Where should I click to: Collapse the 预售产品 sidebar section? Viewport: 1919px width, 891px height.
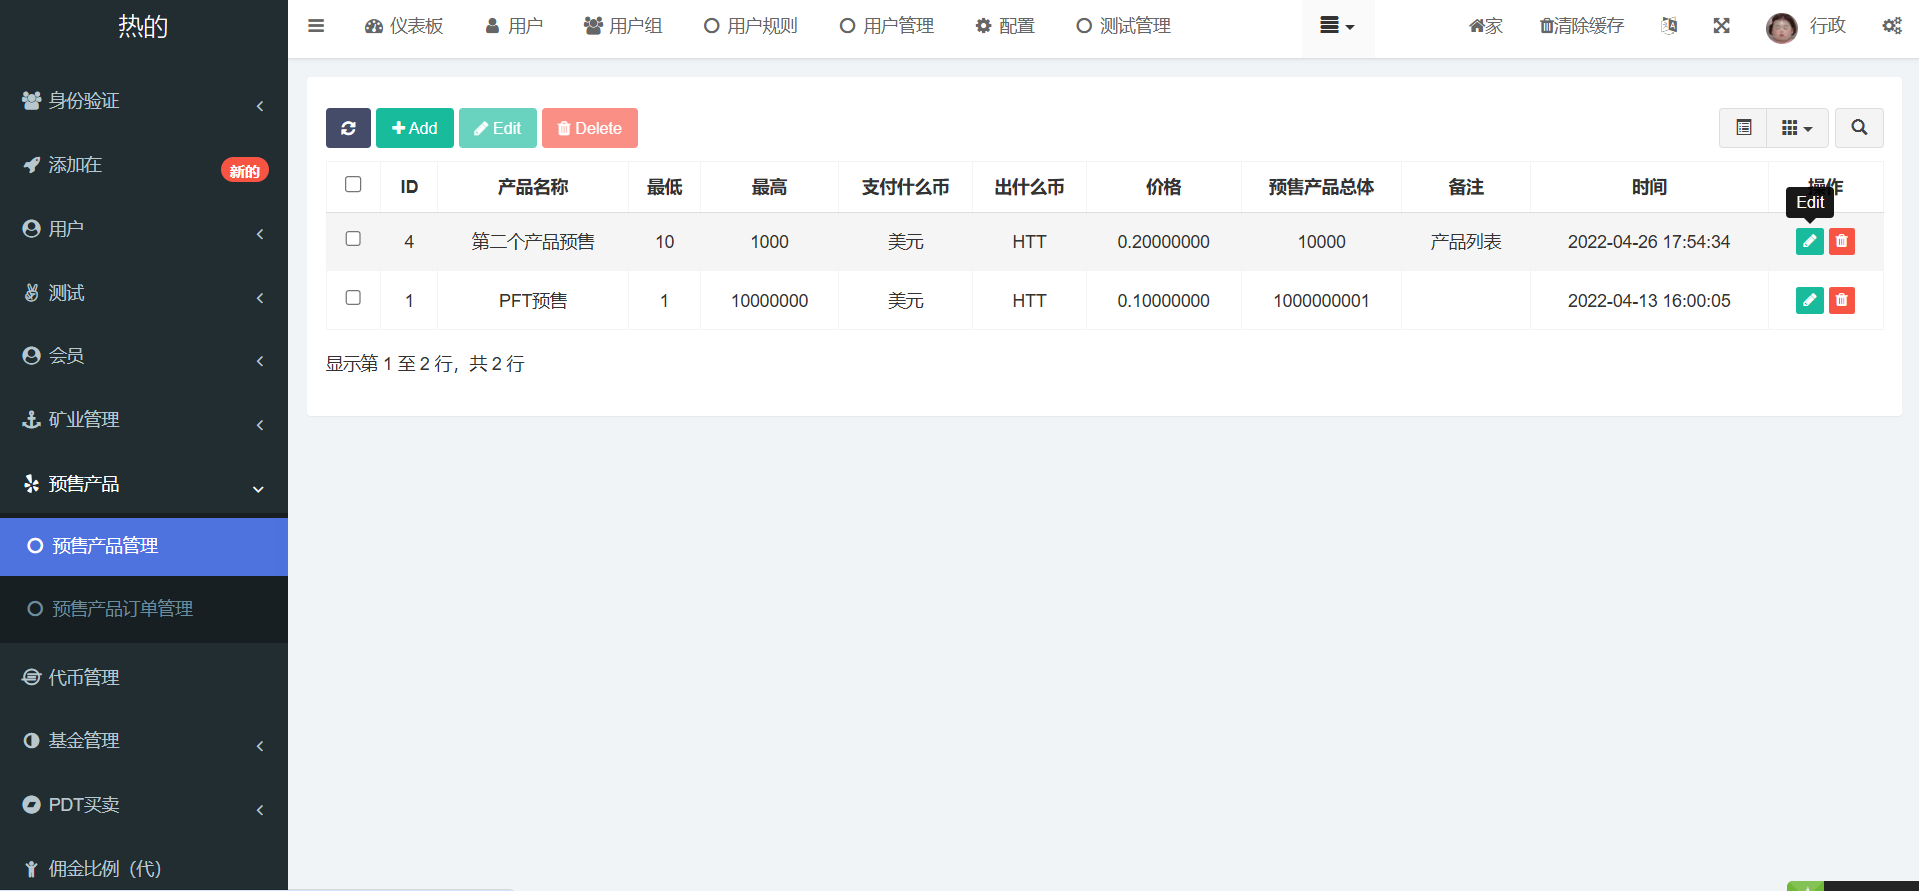pos(143,484)
